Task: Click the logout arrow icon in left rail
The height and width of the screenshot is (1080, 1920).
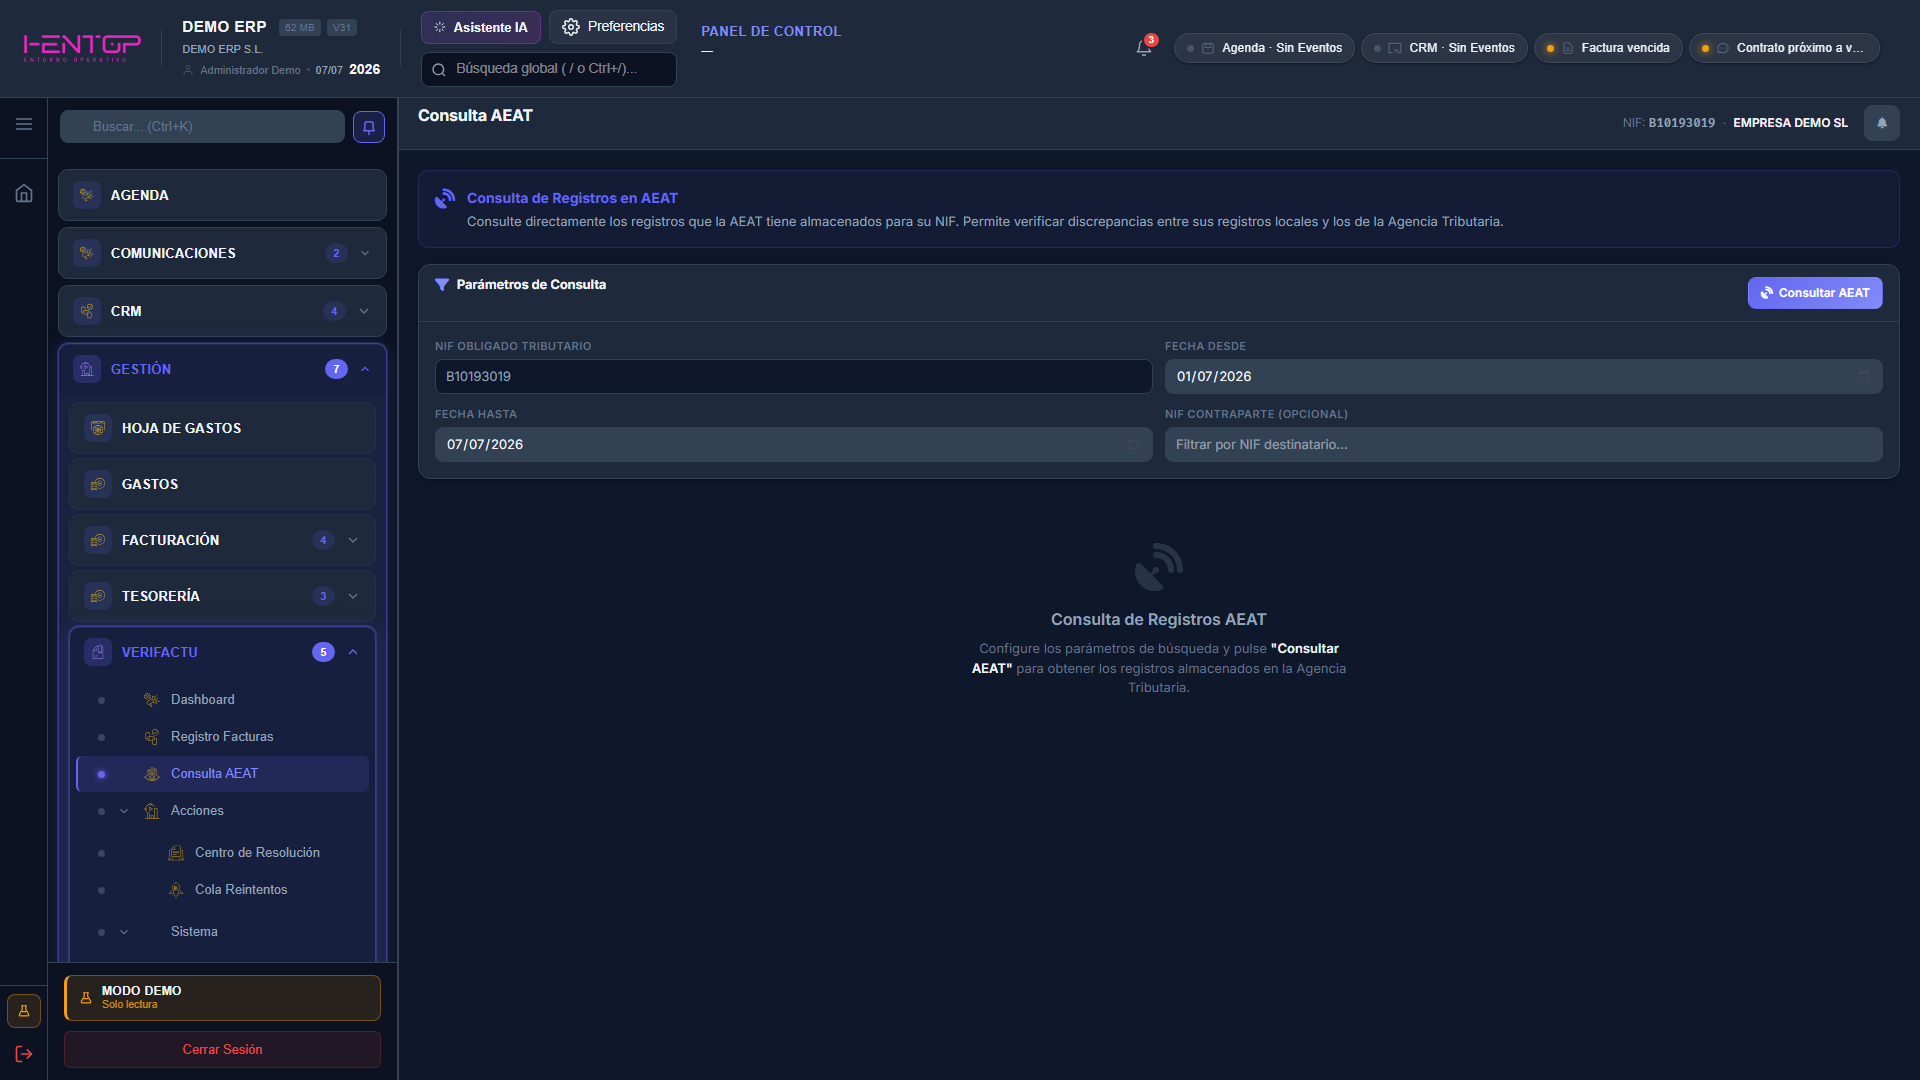Action: pos(24,1054)
